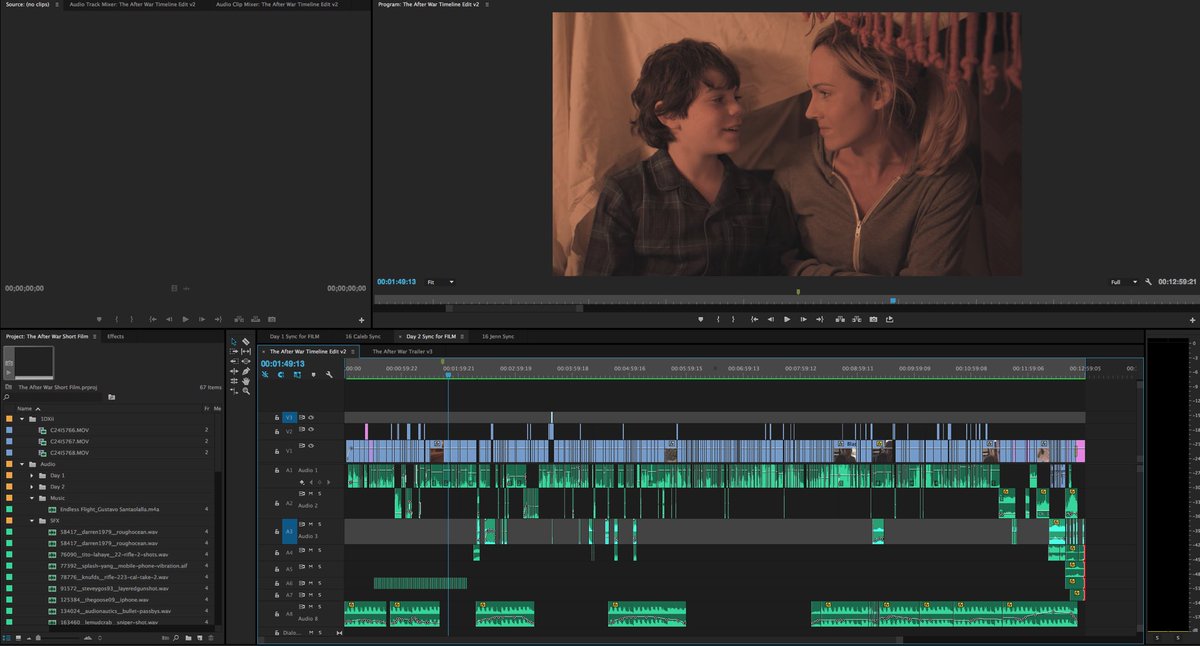The width and height of the screenshot is (1200, 646).
Task: Select C24I5766.MOV in Project panel
Action: pos(70,430)
